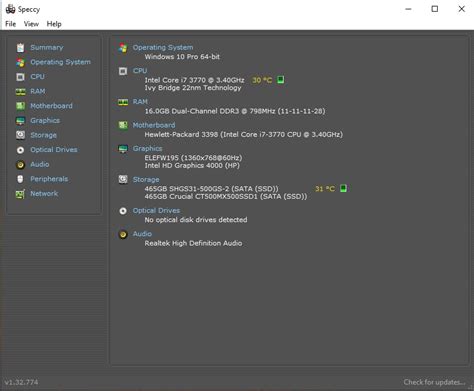The width and height of the screenshot is (474, 391).
Task: Select Graphics in the sidebar
Action: coord(45,120)
